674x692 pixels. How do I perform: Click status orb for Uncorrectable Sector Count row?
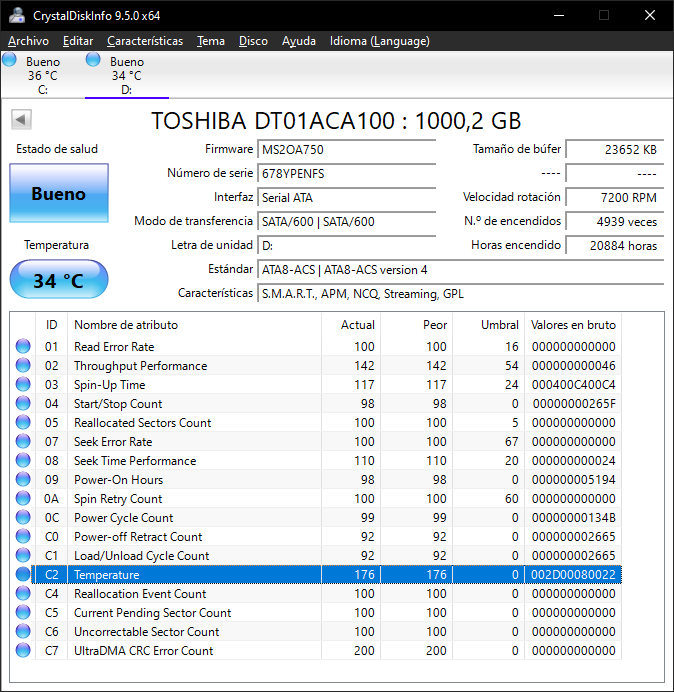pyautogui.click(x=23, y=631)
